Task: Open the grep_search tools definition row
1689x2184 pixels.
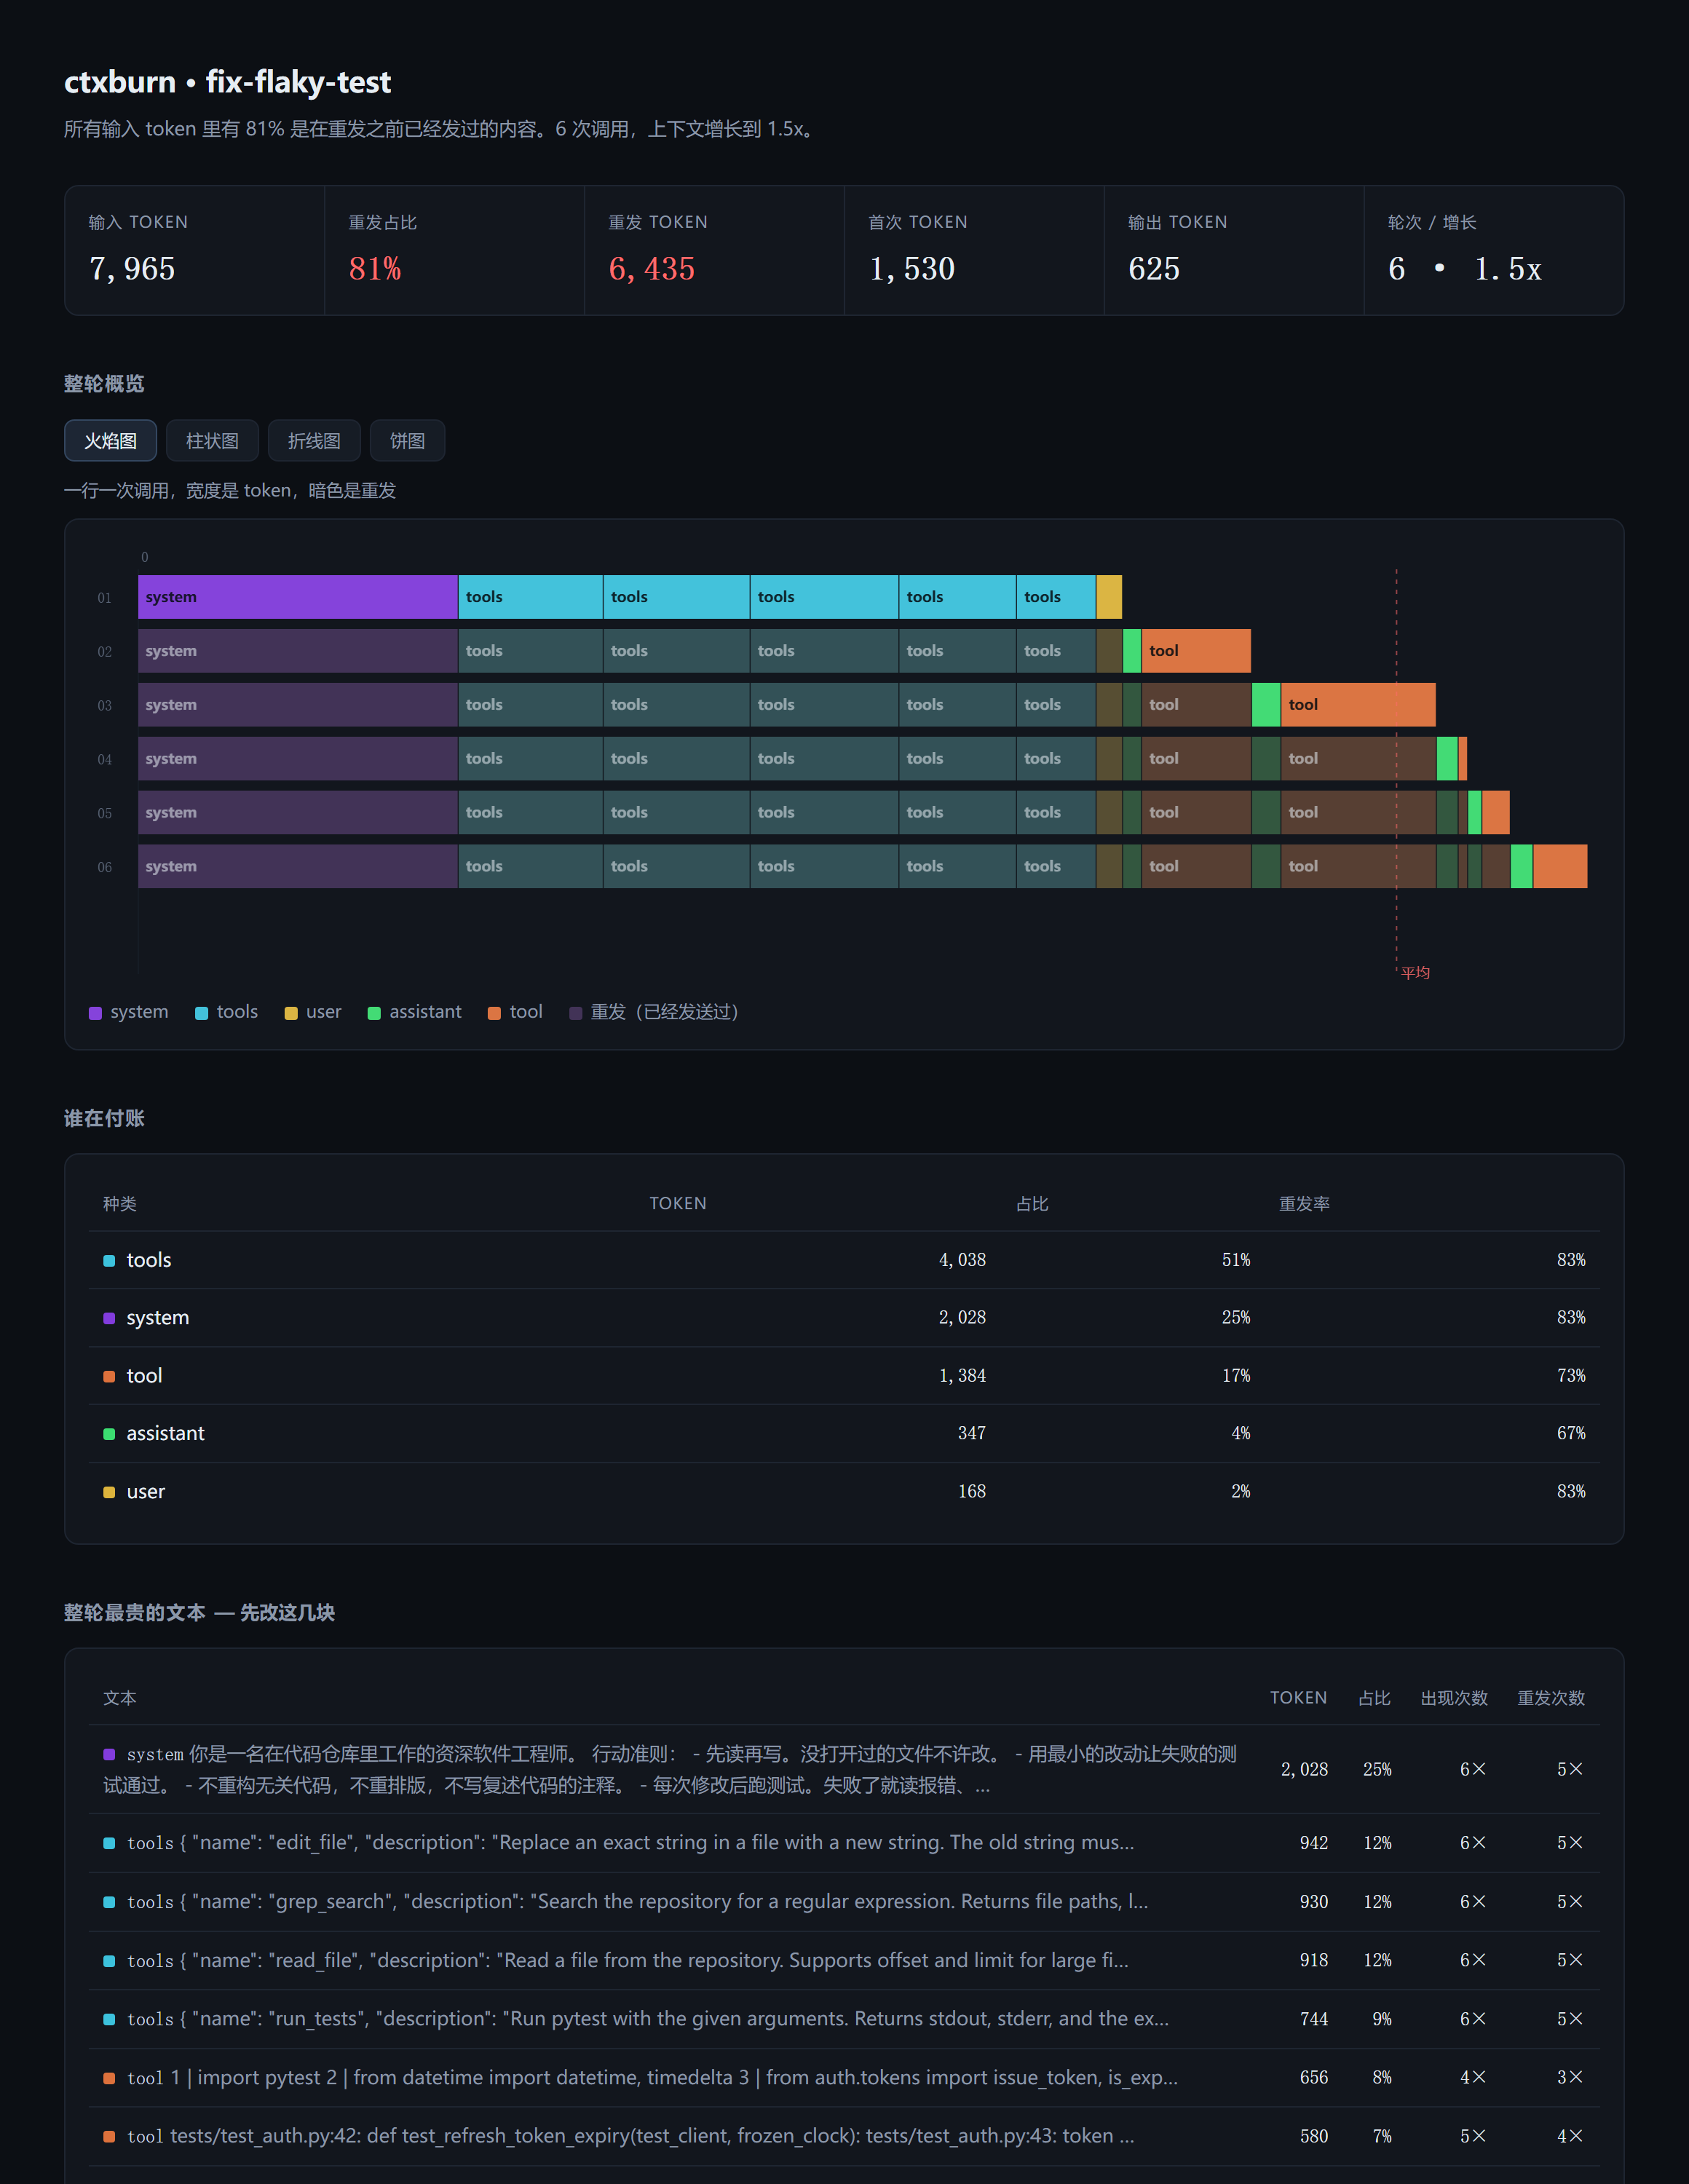Action: tap(844, 1902)
